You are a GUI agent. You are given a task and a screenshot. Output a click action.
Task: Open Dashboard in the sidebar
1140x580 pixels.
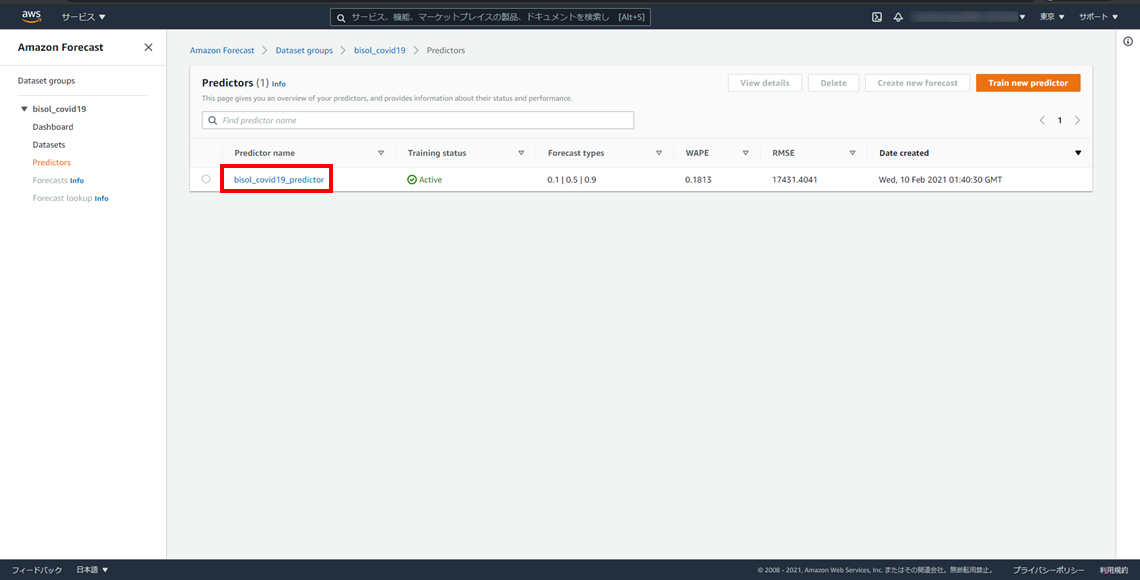coord(52,127)
